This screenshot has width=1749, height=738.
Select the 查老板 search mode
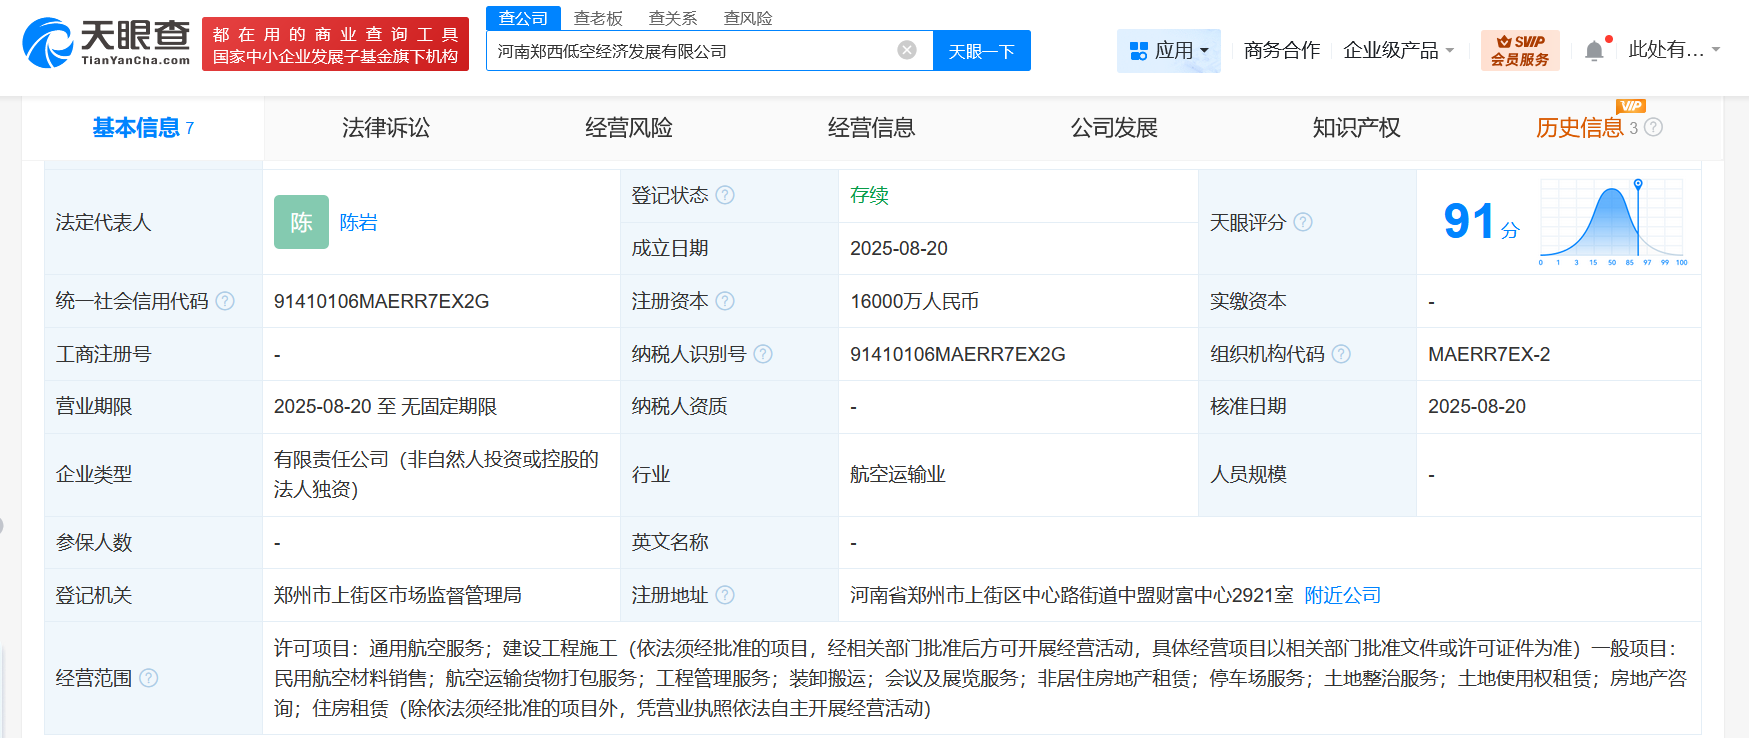pyautogui.click(x=597, y=18)
